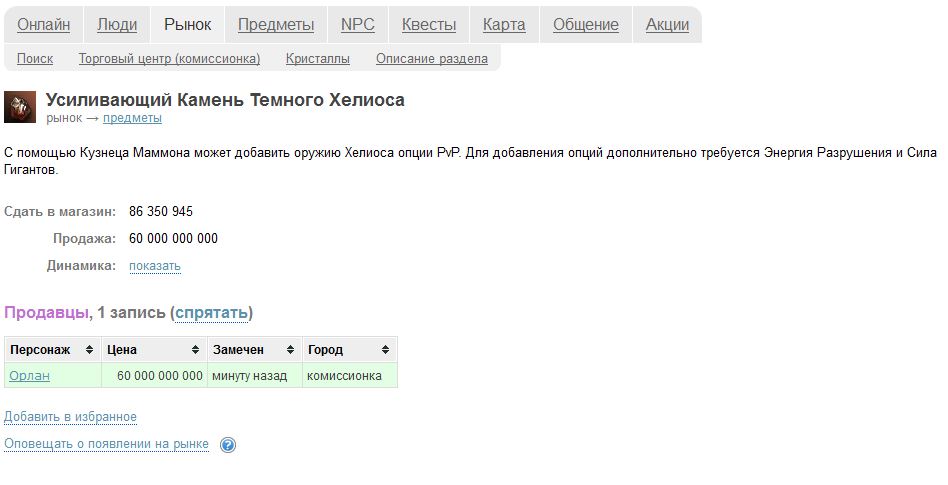The width and height of the screenshot is (948, 485).
Task: Click Оповещать о появлении на рынке
Action: 106,444
